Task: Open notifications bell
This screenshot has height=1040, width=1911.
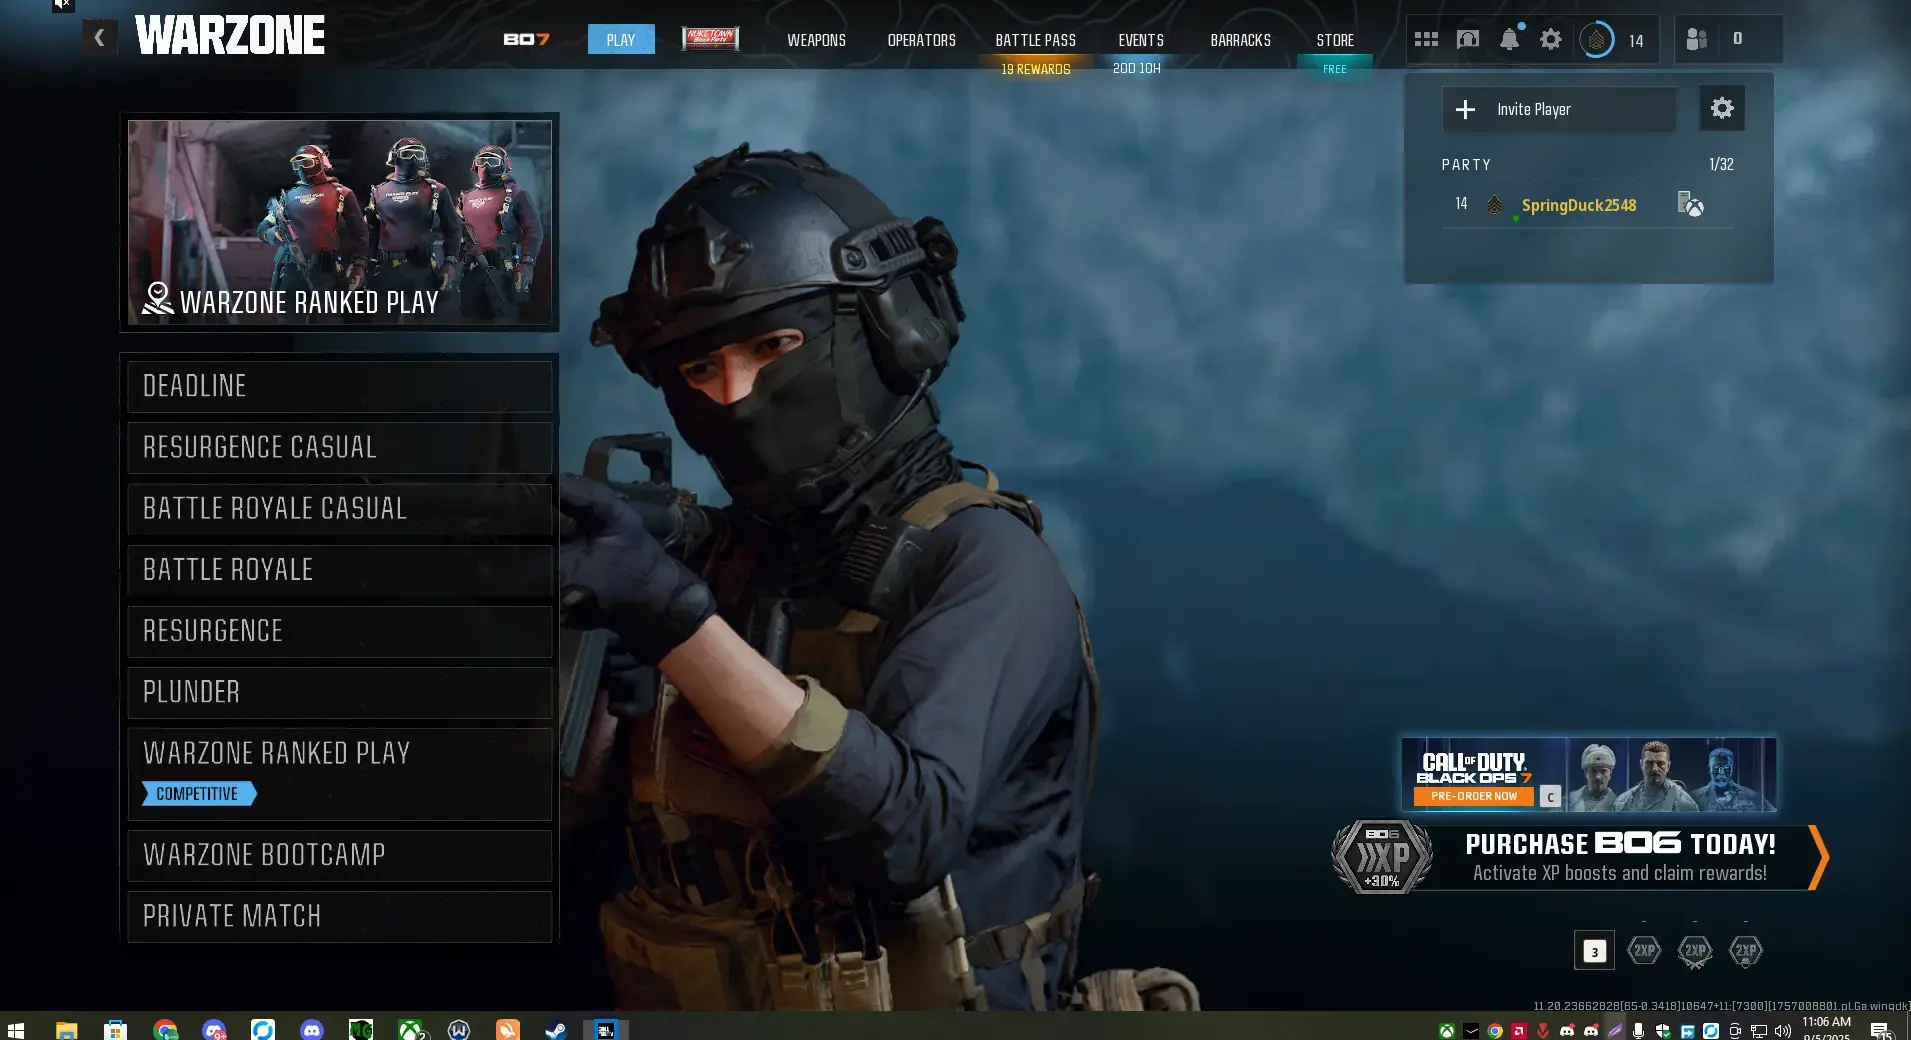Action: click(1510, 39)
